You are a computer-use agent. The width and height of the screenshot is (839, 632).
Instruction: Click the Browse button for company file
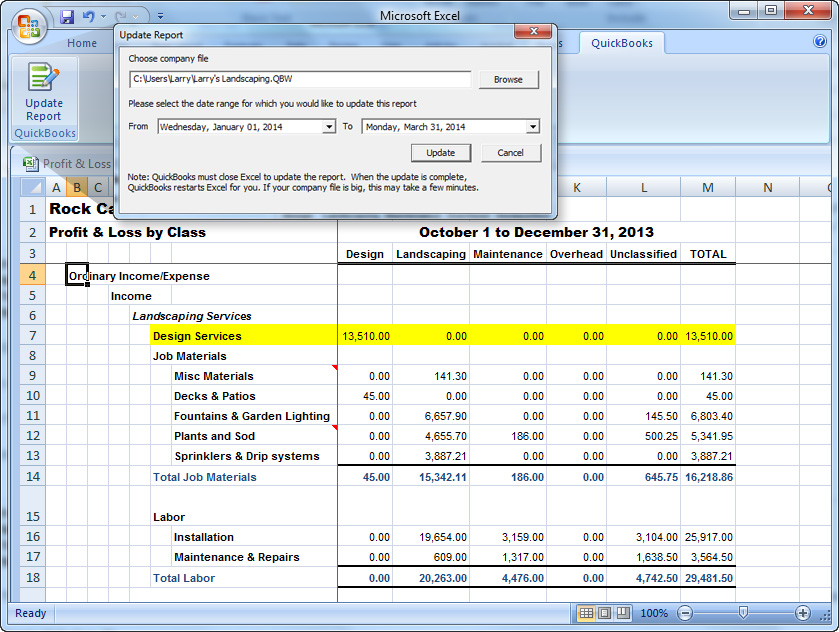508,80
